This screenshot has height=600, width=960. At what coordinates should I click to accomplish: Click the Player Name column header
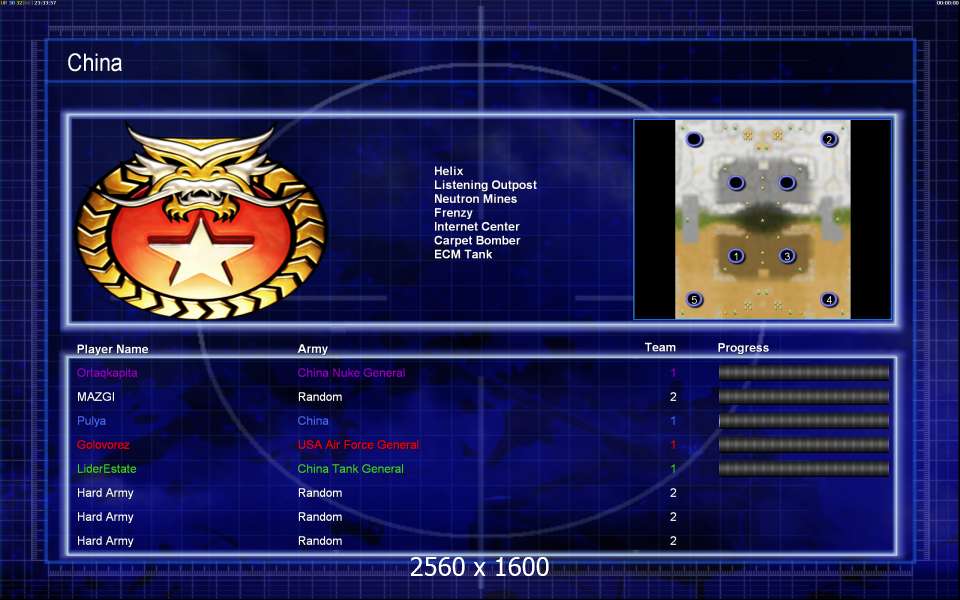tap(112, 349)
